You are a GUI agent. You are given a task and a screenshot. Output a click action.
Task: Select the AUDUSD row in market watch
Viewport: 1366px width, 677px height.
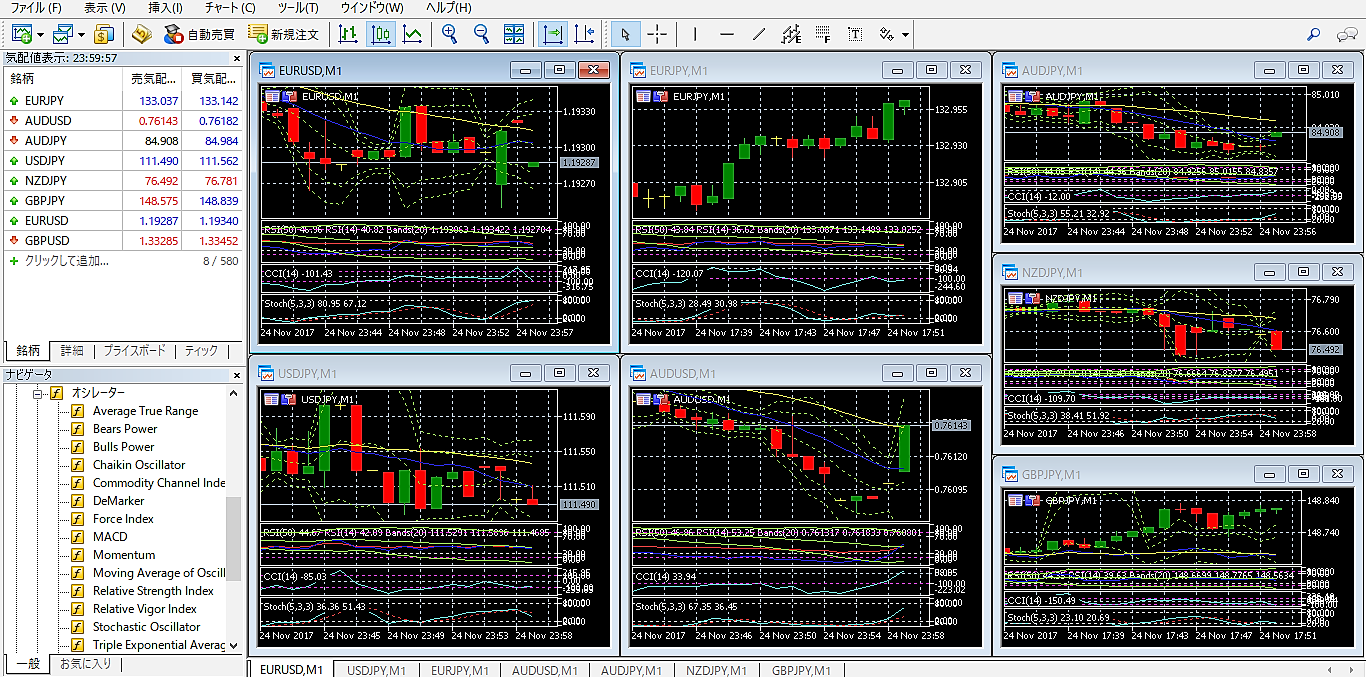tap(122, 121)
